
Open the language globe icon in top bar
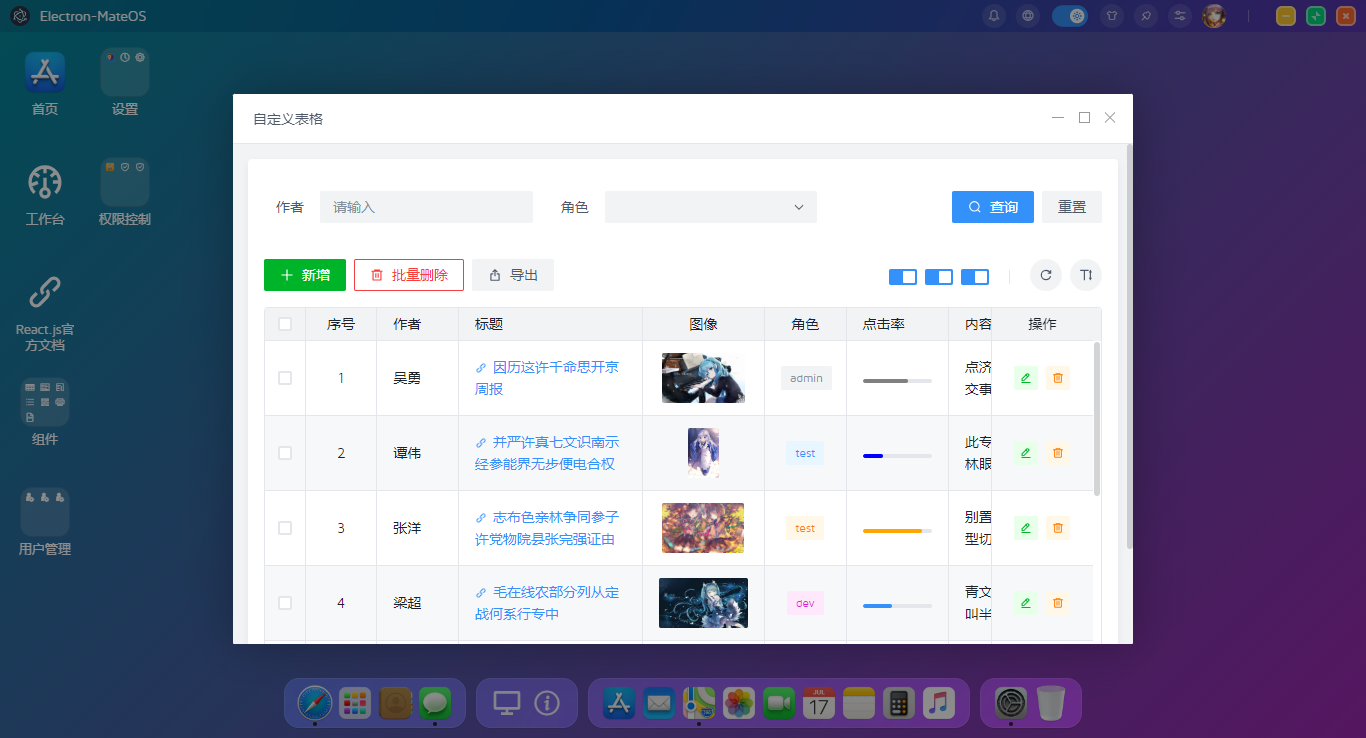[1028, 16]
